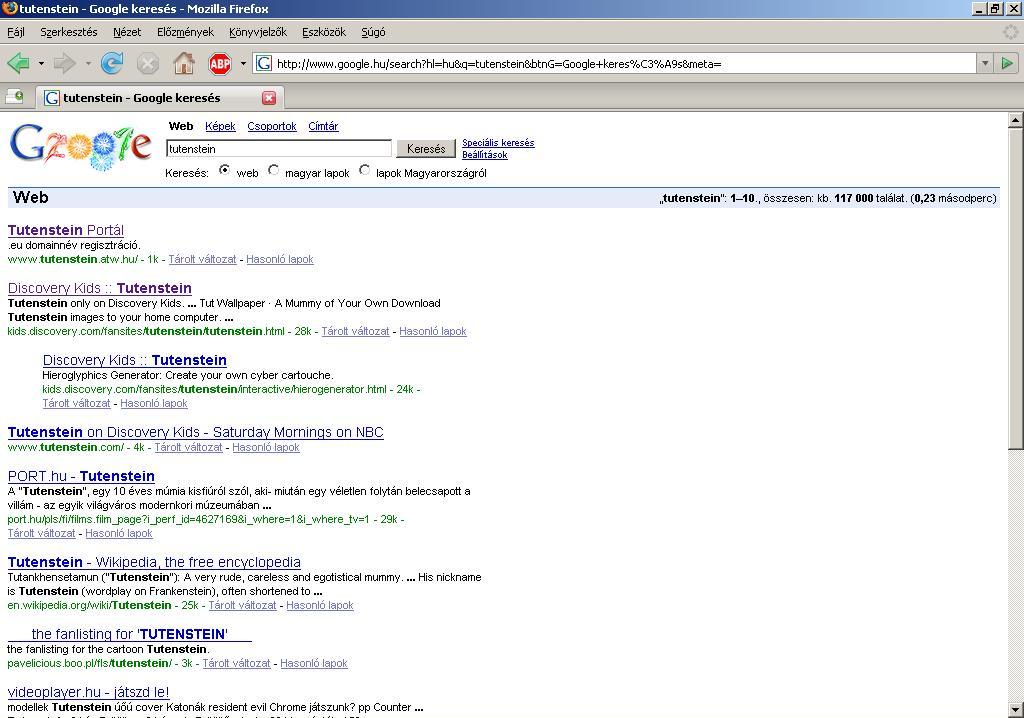Open the forward history dropdown arrow

[x=88, y=63]
